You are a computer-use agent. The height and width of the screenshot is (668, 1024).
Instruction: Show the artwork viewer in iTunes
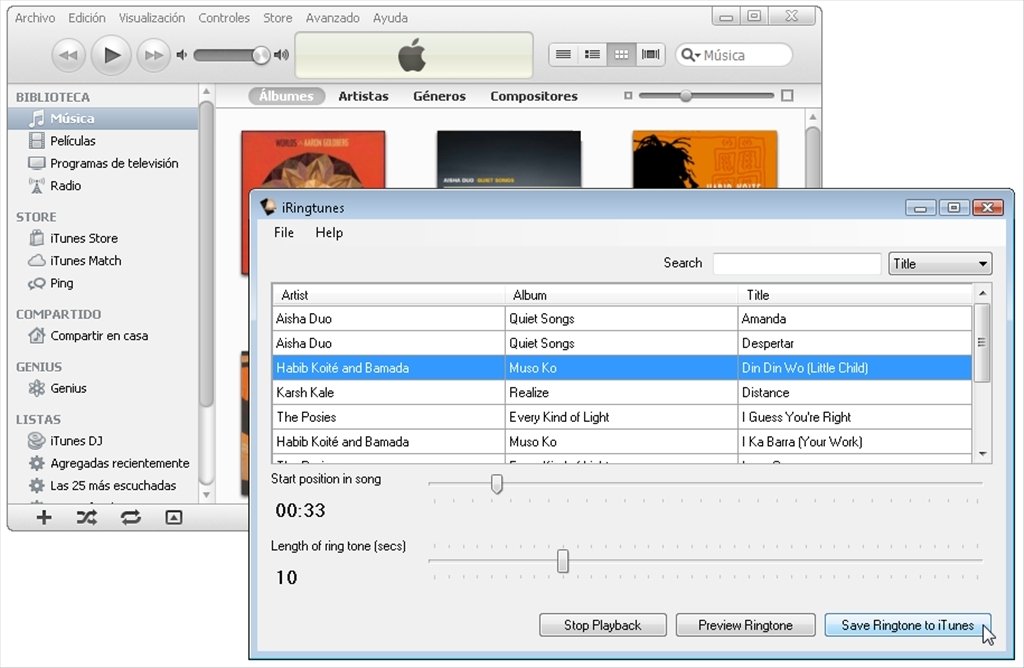click(x=174, y=518)
